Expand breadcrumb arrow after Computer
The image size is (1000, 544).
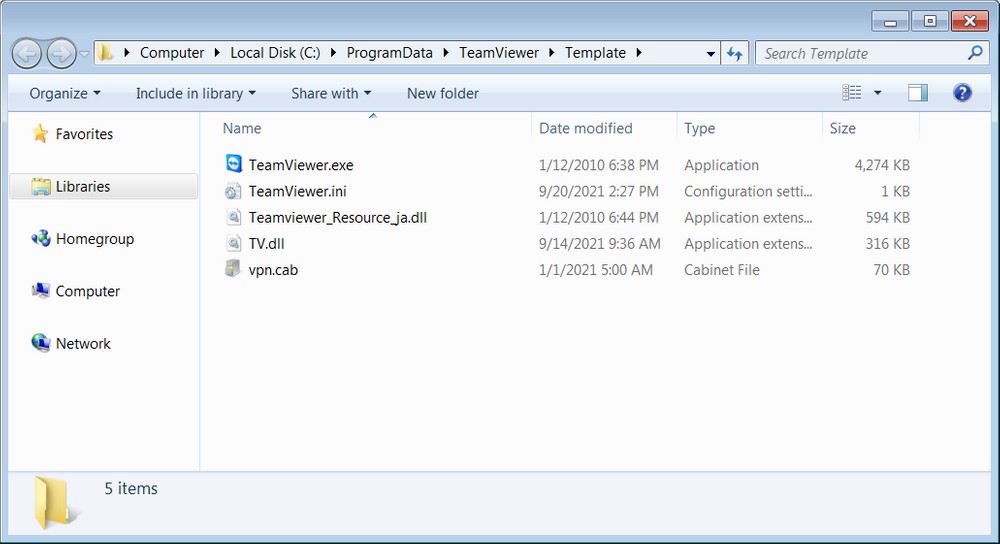[x=217, y=53]
